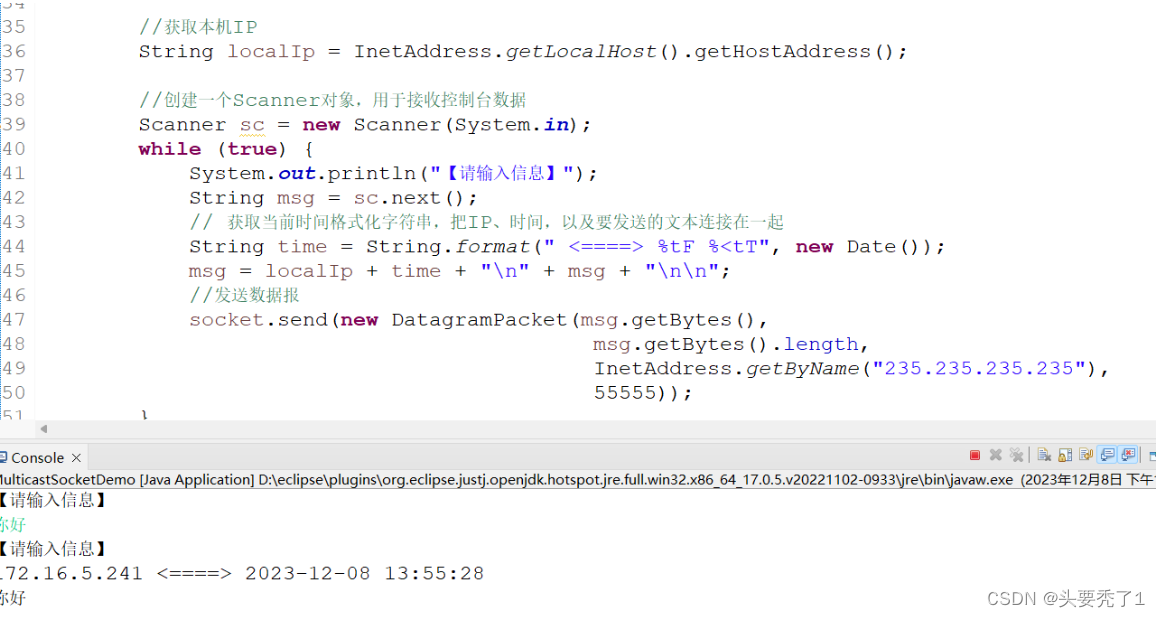Screen dimensions: 1160x617
Task: Clear the console output
Action: tap(1044, 456)
